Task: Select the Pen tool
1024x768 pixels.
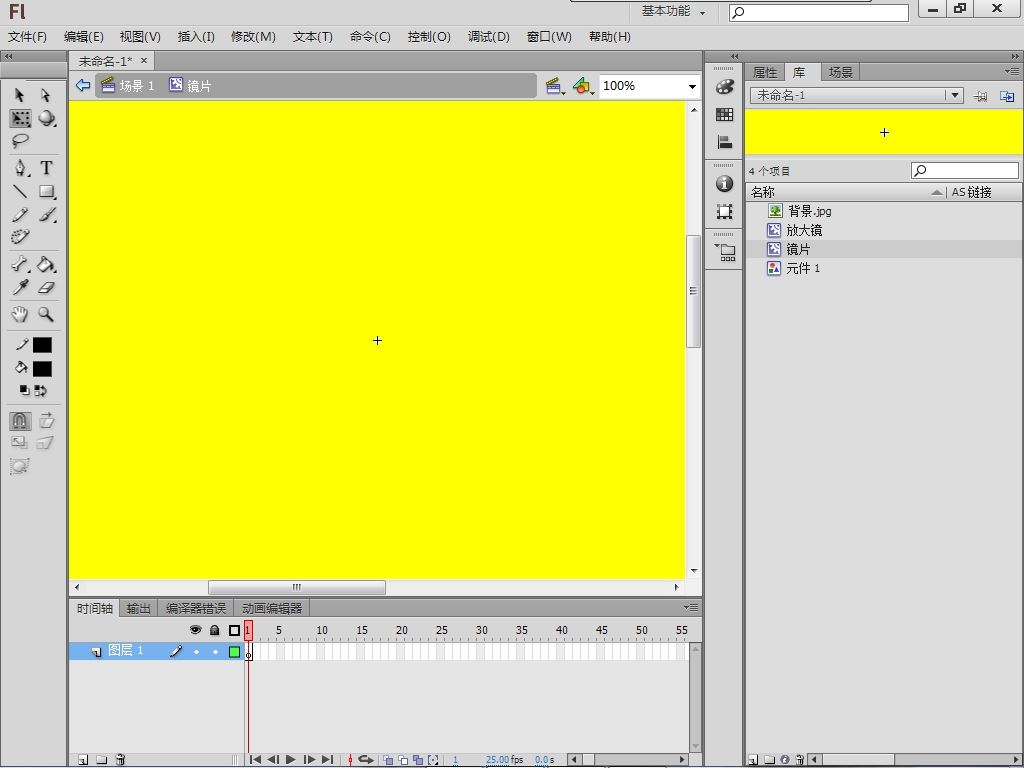Action: [x=20, y=168]
